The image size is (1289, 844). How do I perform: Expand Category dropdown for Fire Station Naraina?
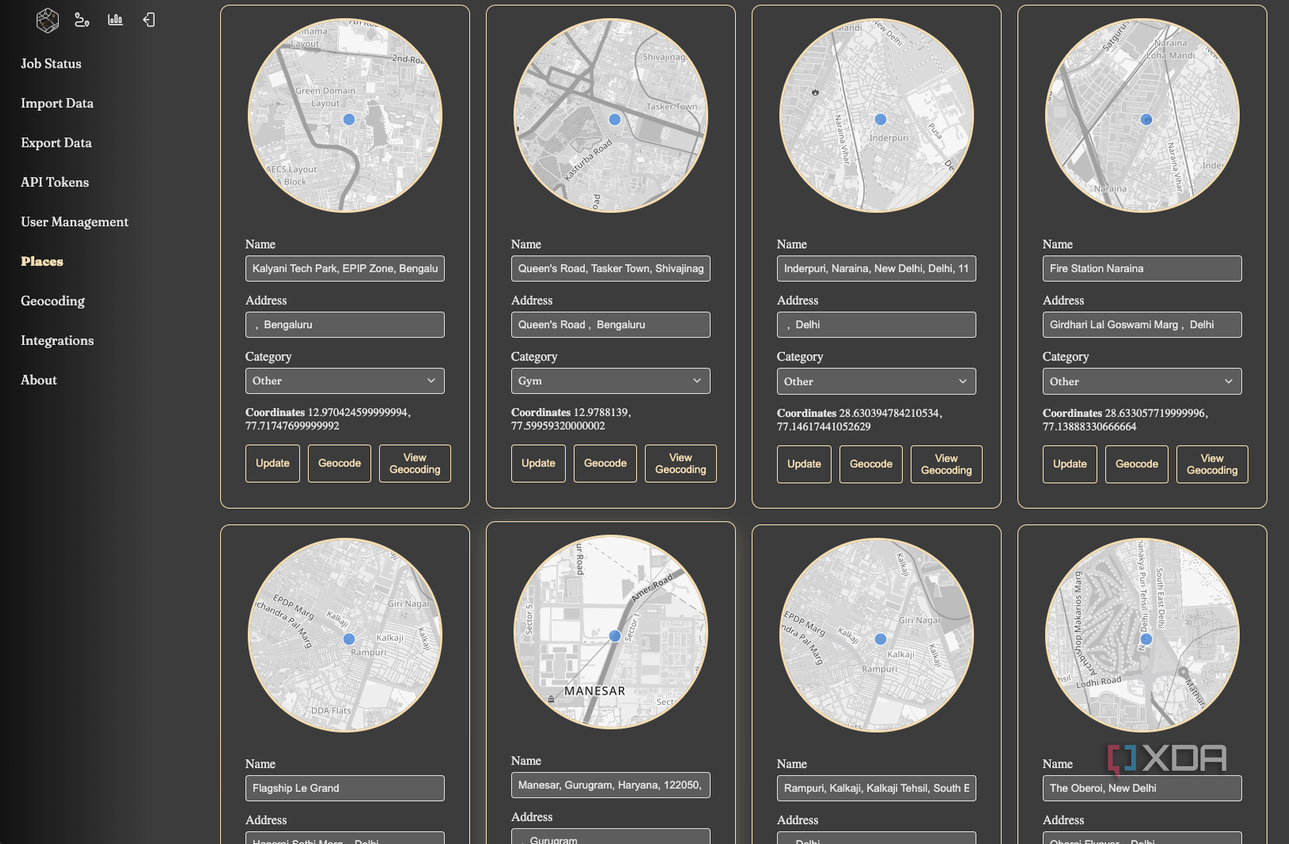(x=1142, y=381)
